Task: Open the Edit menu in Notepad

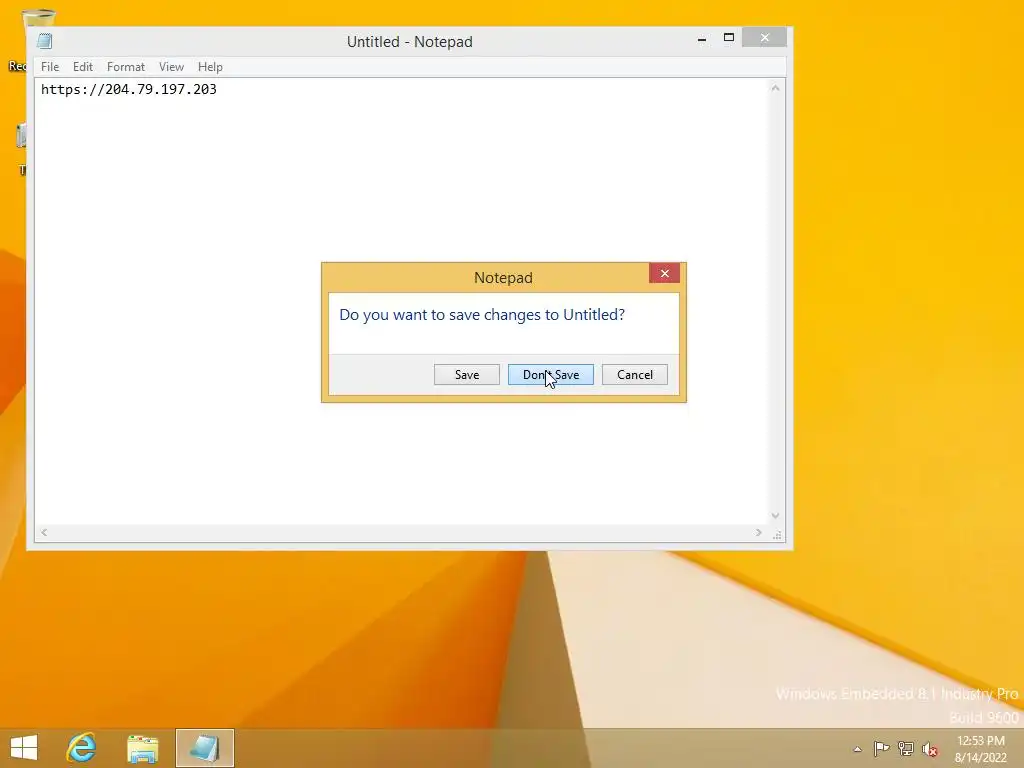Action: click(x=82, y=67)
